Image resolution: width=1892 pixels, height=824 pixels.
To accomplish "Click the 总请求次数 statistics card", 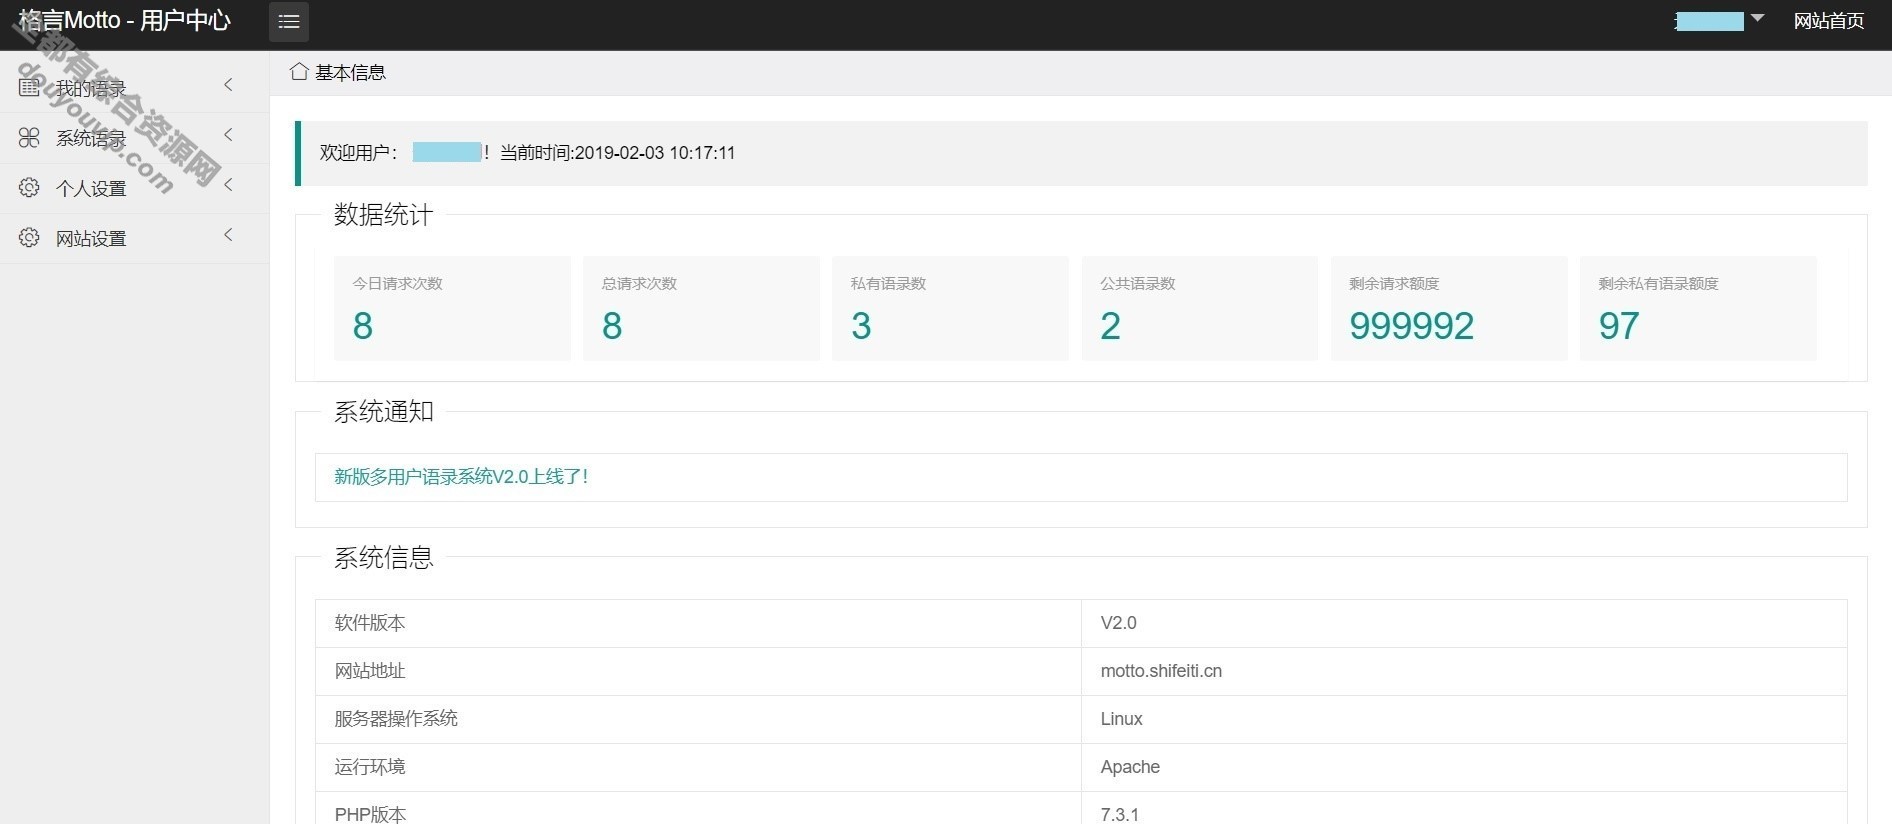I will pyautogui.click(x=701, y=308).
